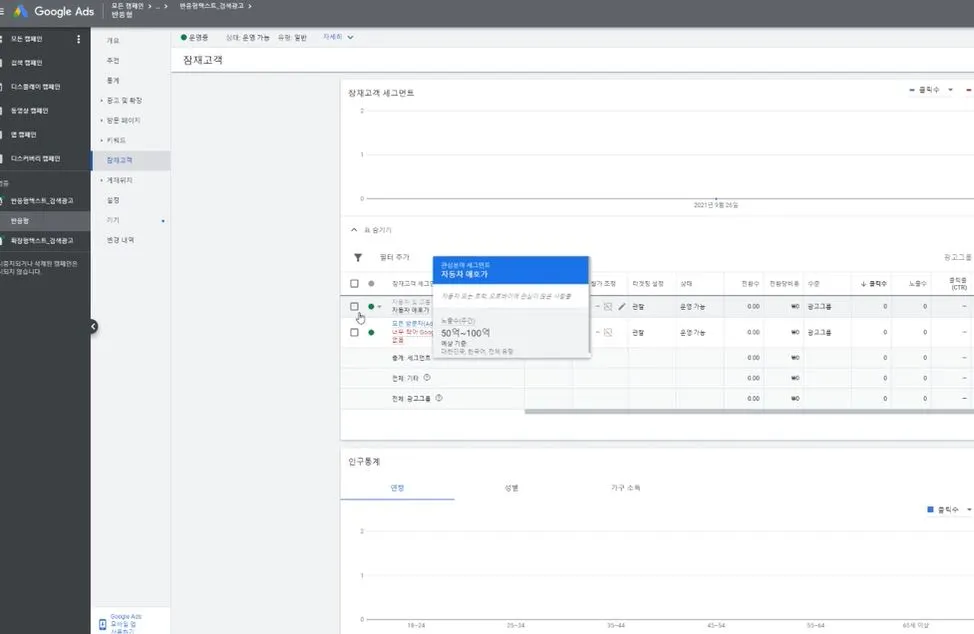The height and width of the screenshot is (634, 974).
Task: Click 50억~100억 impressions value in popup
Action: tap(466, 333)
